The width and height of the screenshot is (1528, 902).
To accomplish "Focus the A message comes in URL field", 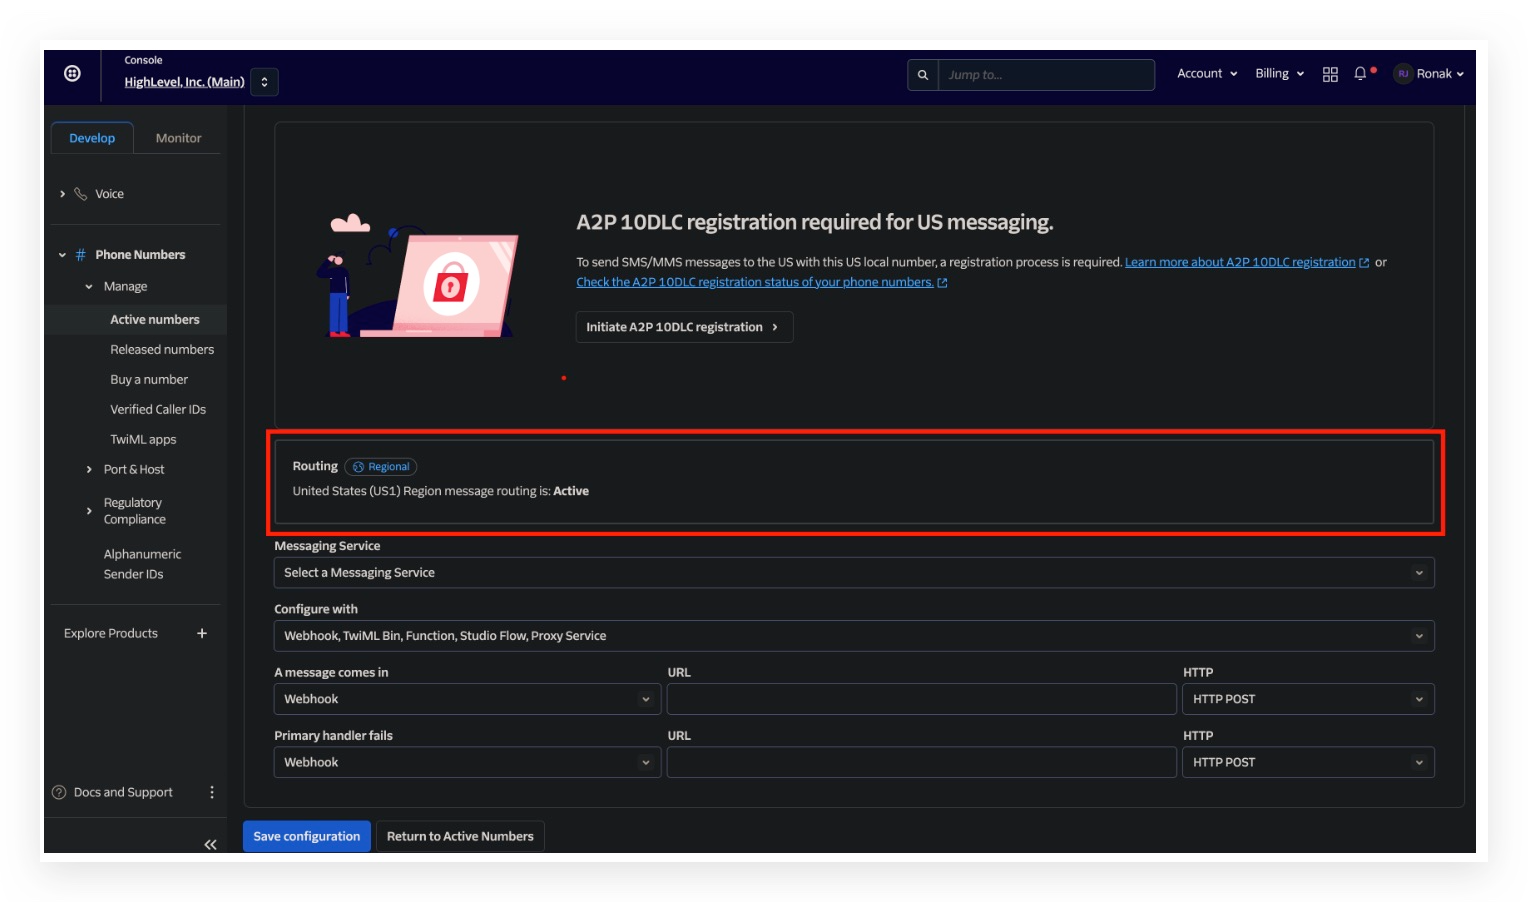I will [x=921, y=699].
